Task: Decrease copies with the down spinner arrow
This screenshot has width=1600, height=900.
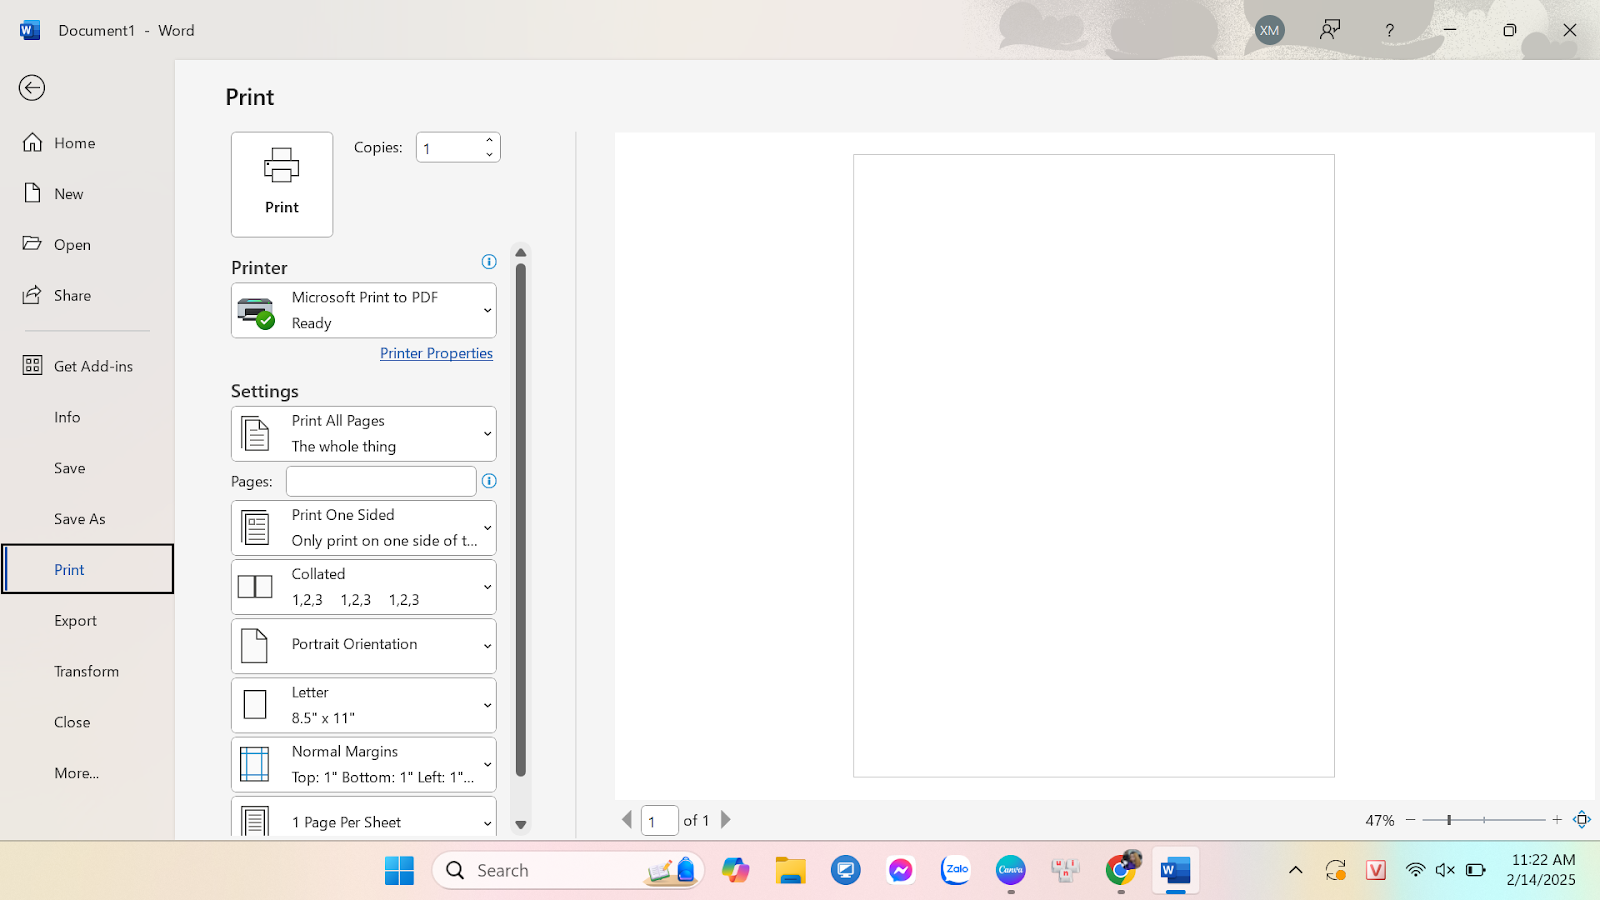Action: pos(490,154)
